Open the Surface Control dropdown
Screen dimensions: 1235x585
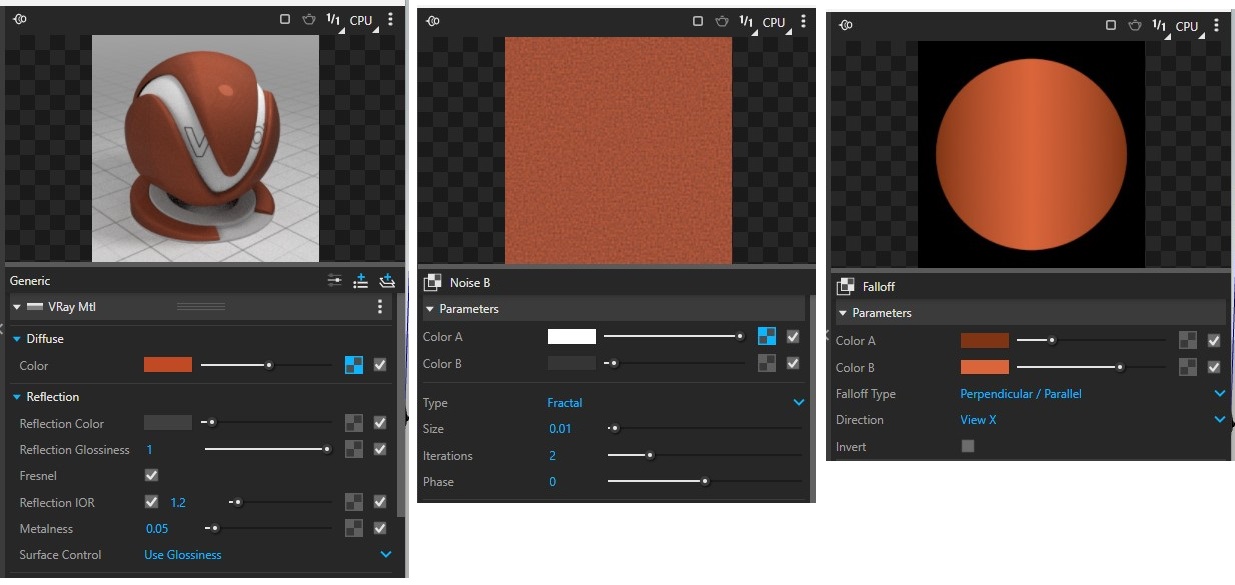click(x=268, y=554)
